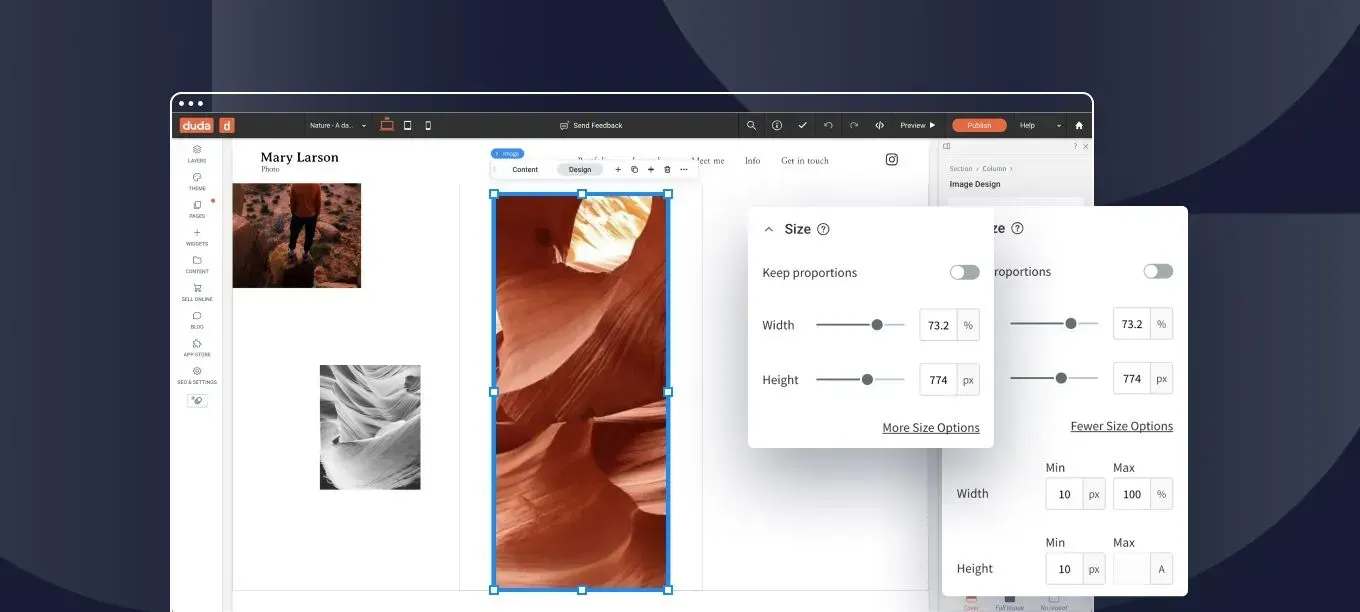Switch to the Content tab
This screenshot has height=612, width=1360.
point(525,169)
